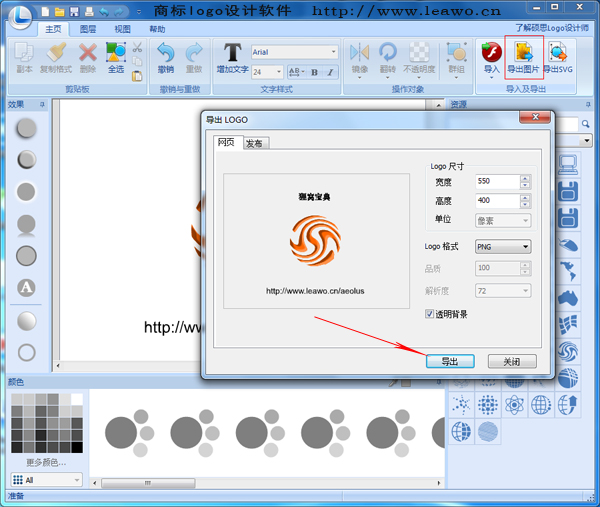Viewport: 600px width, 507px height.
Task: Click the Open folder icon in quick access toolbar
Action: coord(59,11)
